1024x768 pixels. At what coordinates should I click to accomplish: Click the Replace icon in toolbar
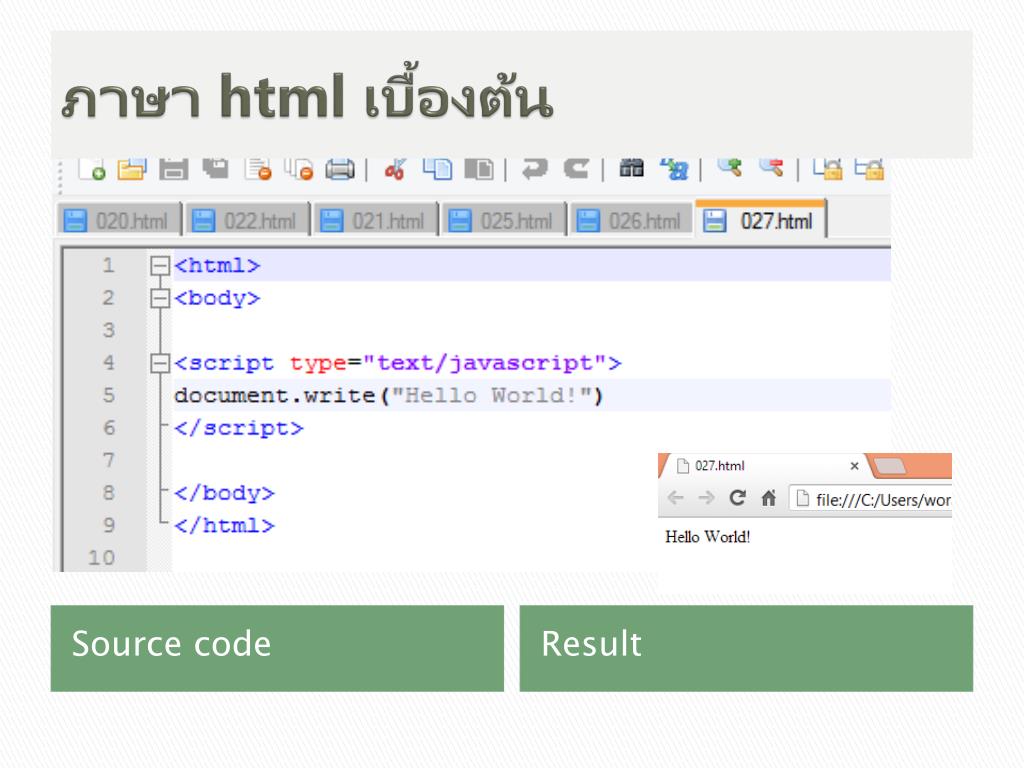675,169
